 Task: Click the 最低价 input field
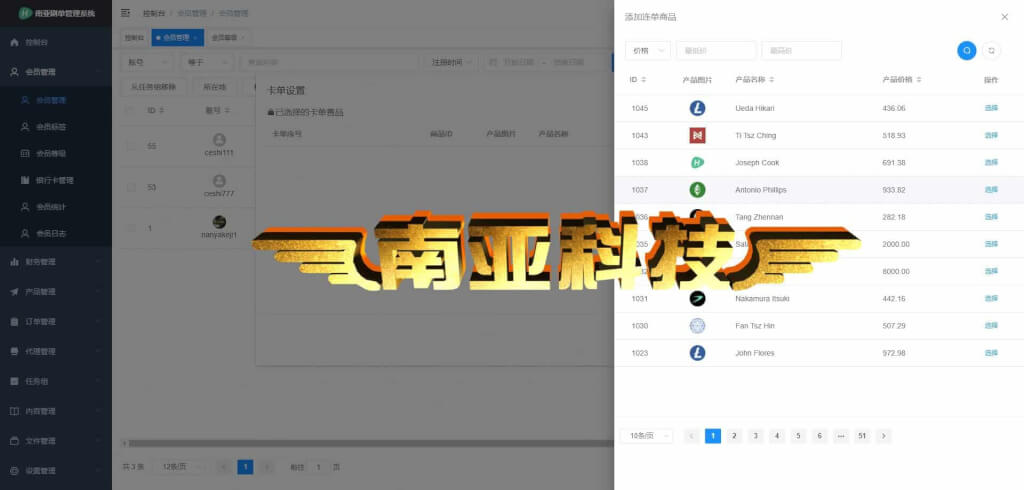[716, 50]
